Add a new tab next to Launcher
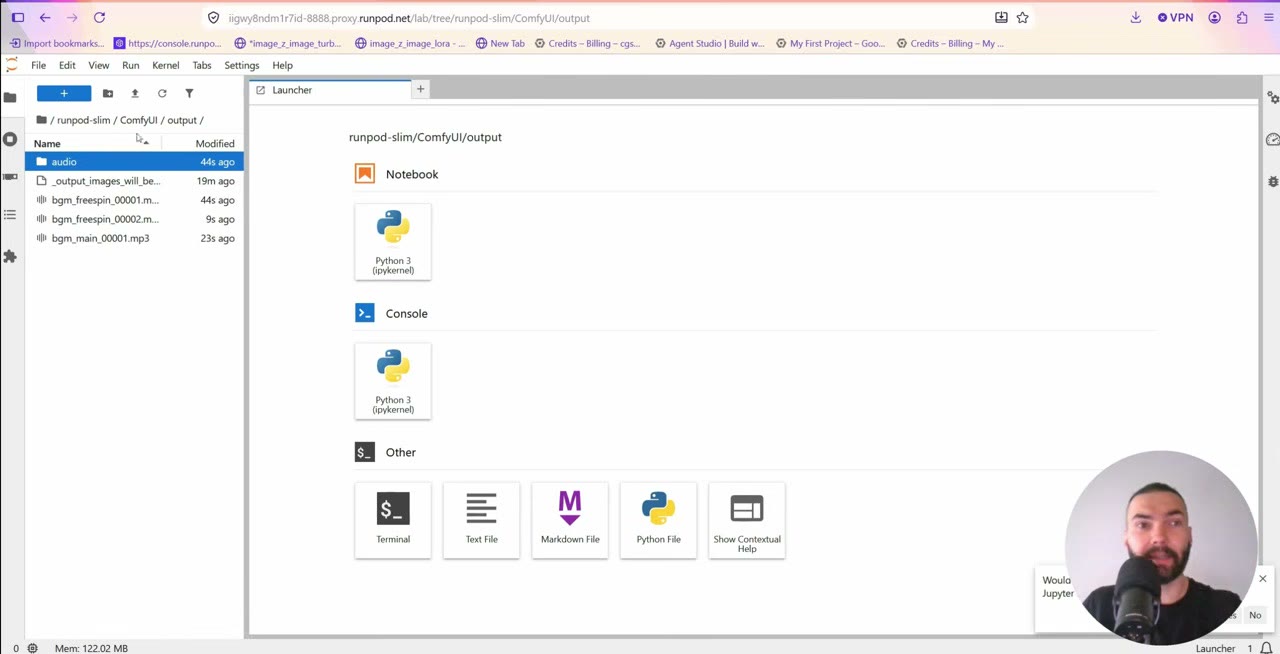1280x654 pixels. coord(420,90)
